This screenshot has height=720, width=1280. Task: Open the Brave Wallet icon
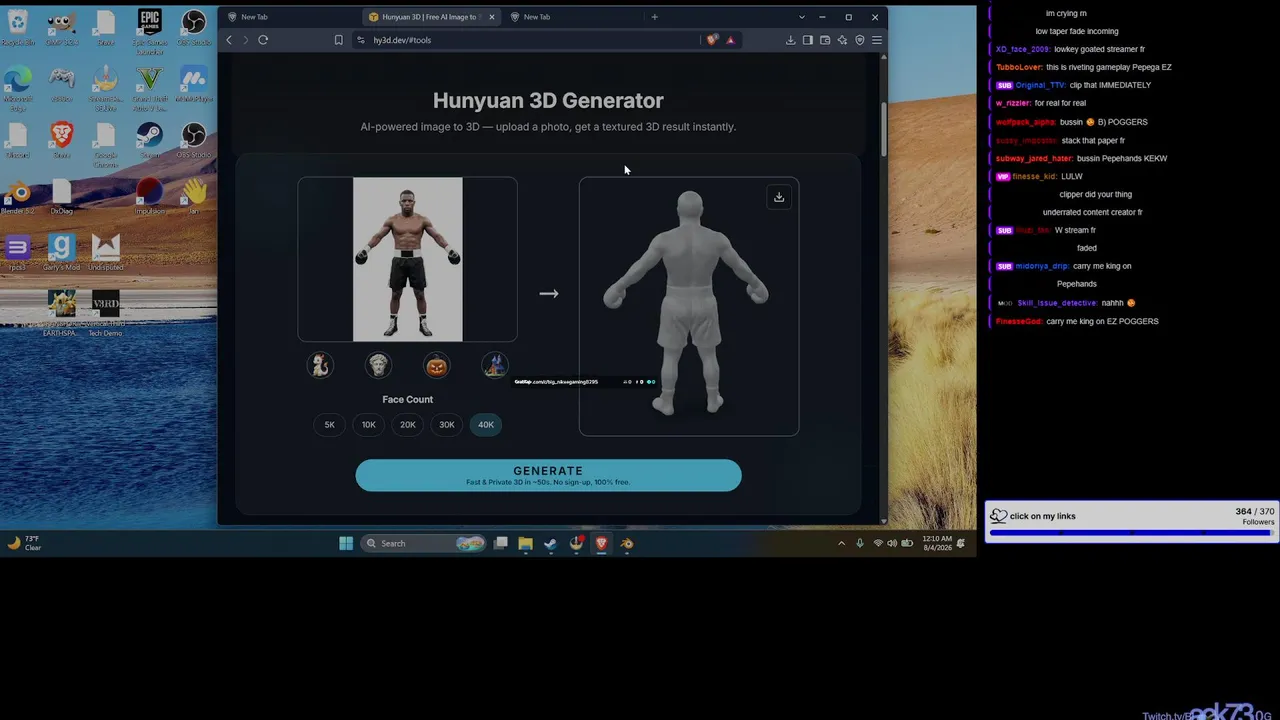pos(825,40)
